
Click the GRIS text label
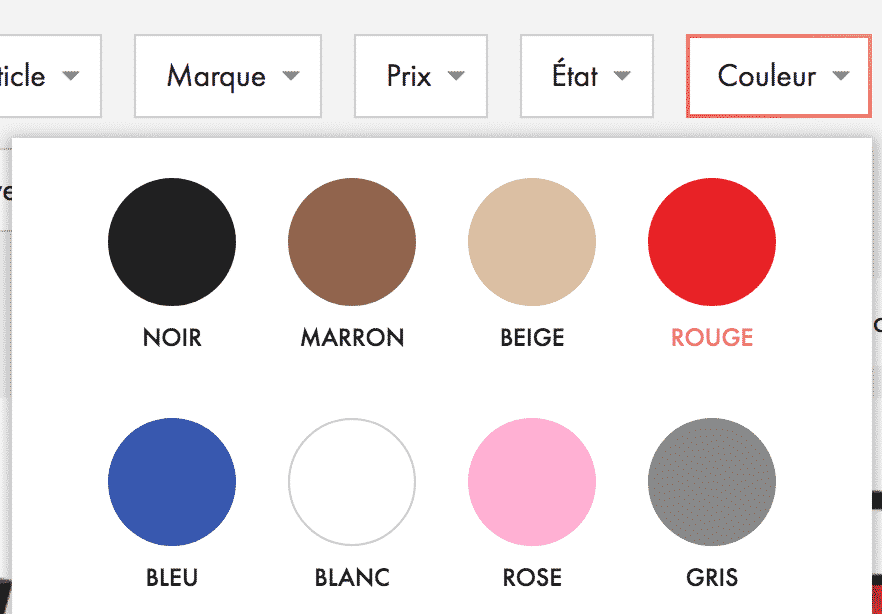[x=711, y=577]
